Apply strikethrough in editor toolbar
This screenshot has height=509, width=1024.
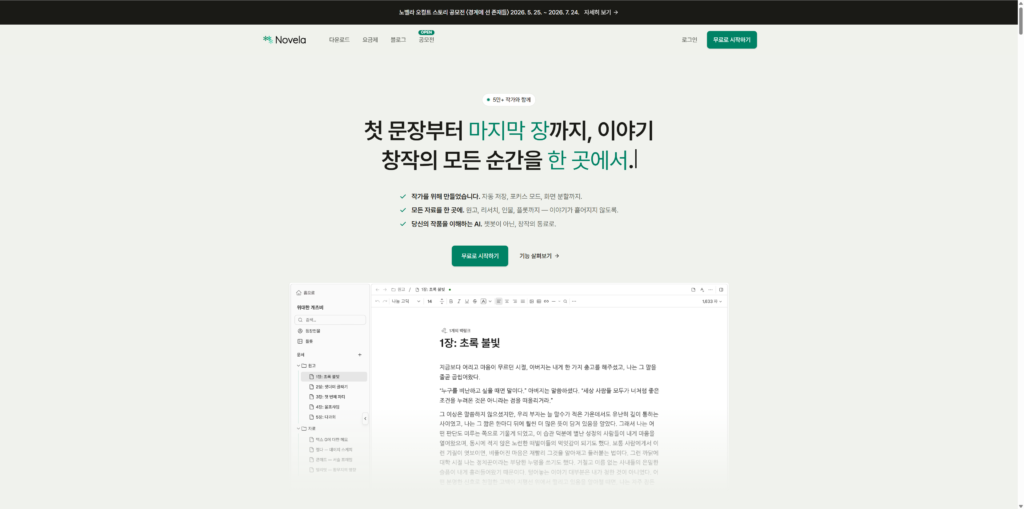point(475,301)
